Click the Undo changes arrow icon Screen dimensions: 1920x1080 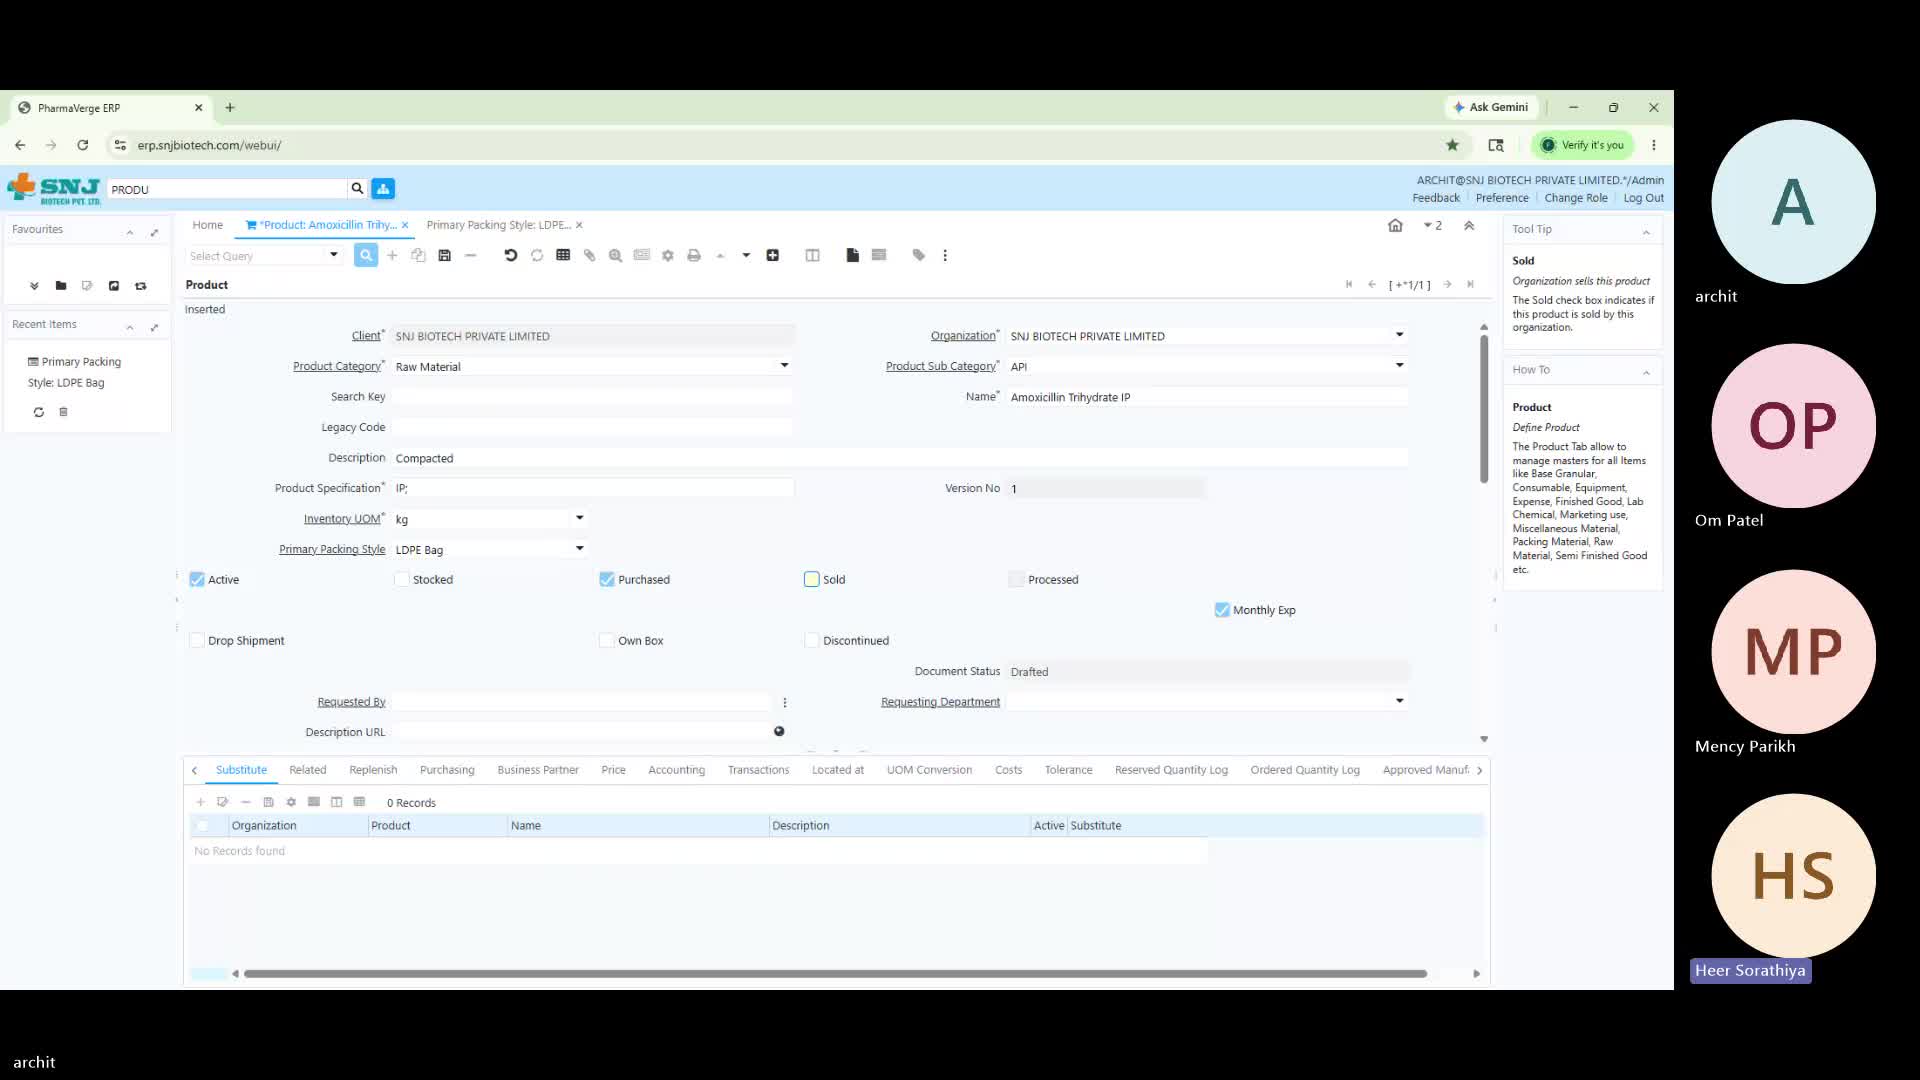[510, 255]
